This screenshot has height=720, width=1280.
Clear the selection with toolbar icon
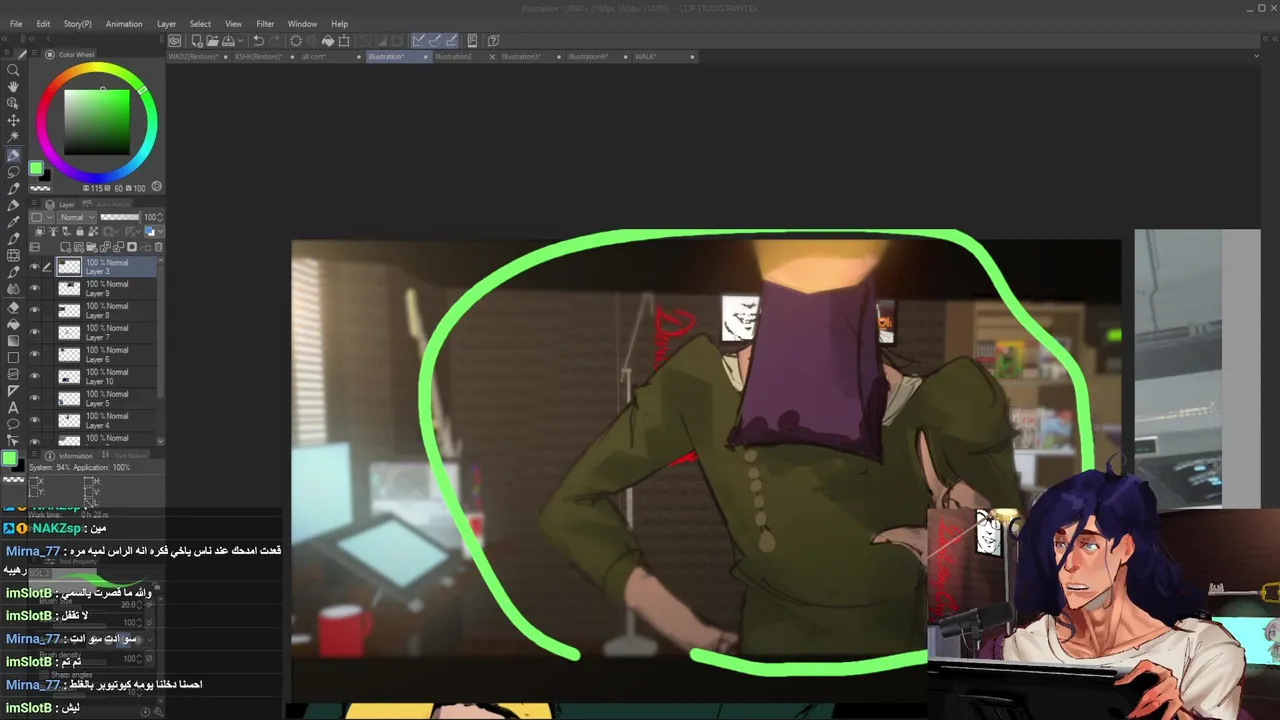pyautogui.click(x=296, y=41)
